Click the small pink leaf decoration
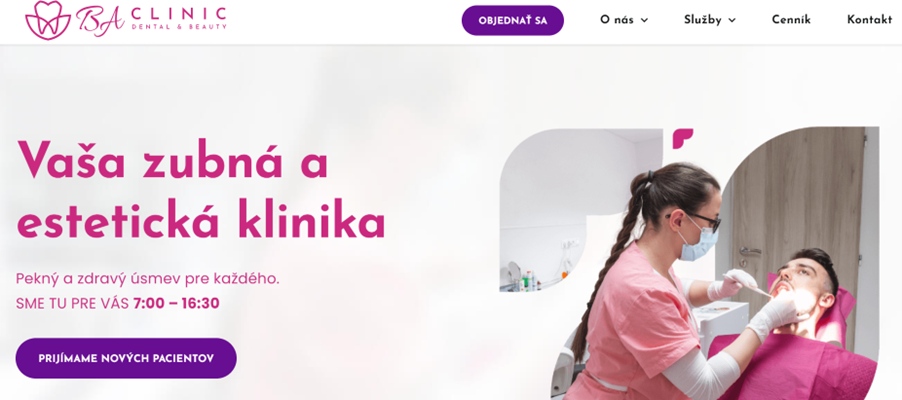Image resolution: width=902 pixels, height=400 pixels. [682, 138]
